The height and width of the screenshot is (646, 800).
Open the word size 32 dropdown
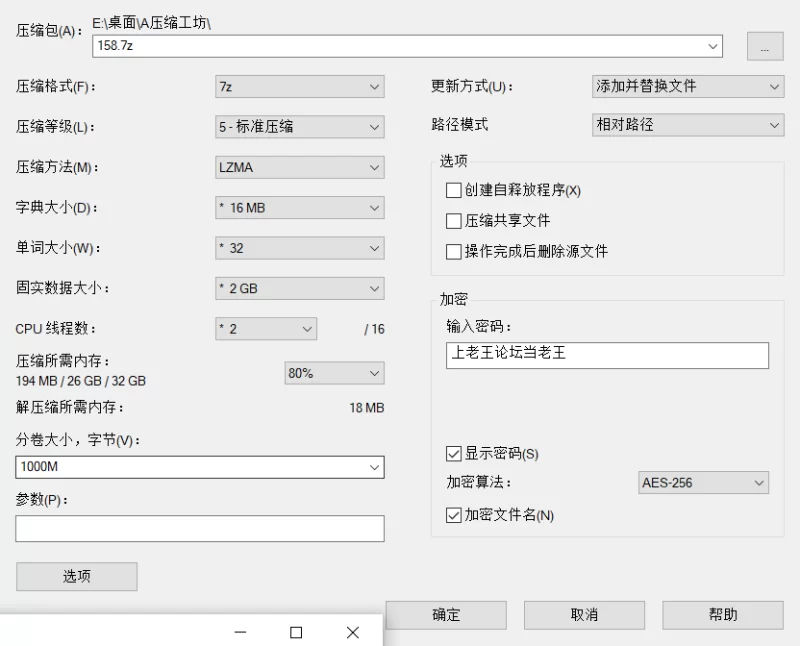(299, 248)
